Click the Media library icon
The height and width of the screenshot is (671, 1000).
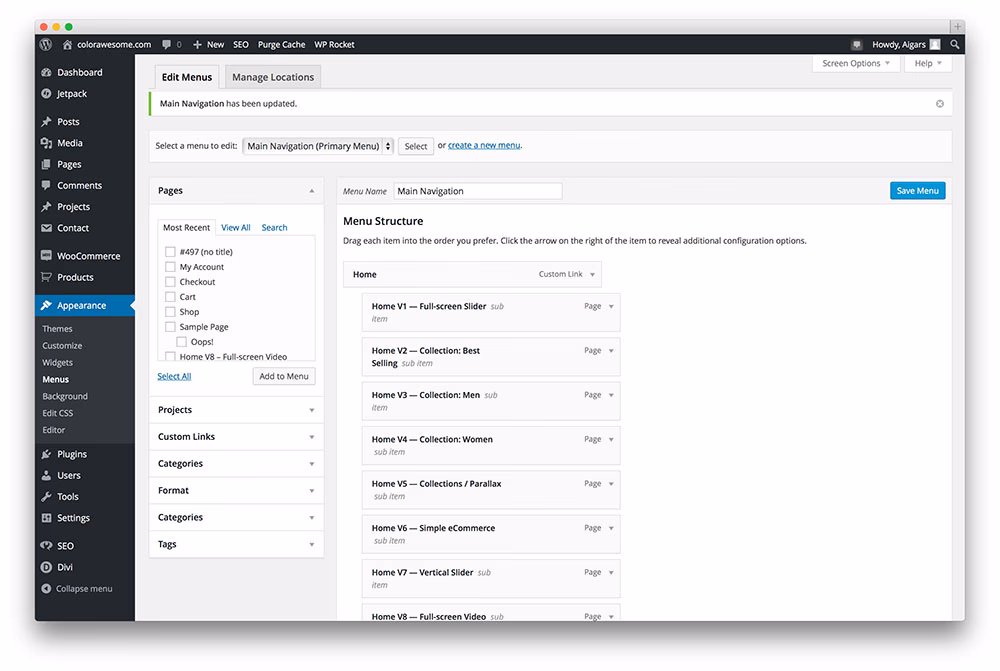tap(47, 143)
